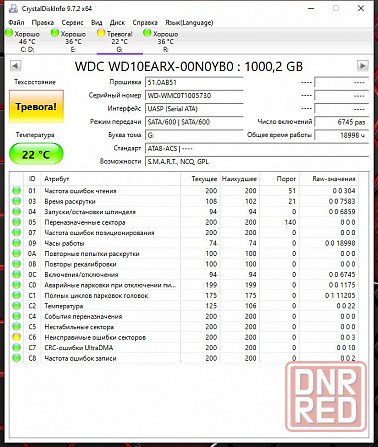Select row Частота ошибок записи

click(x=184, y=358)
